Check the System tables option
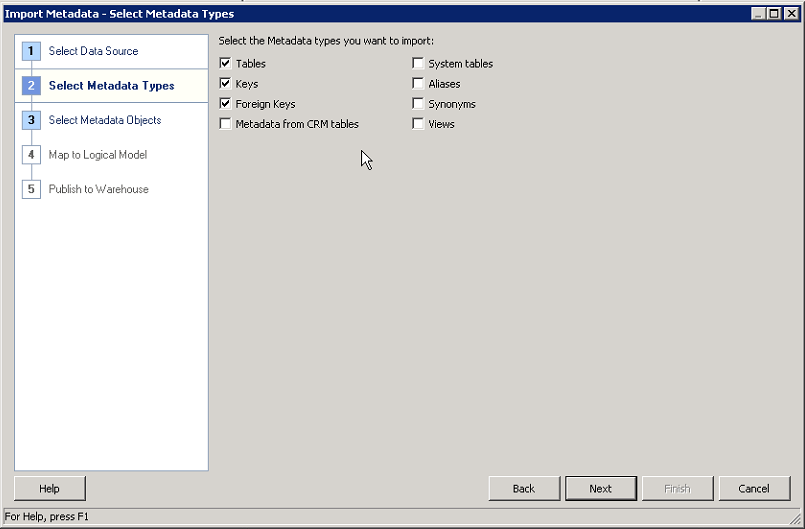The image size is (805, 529). point(418,64)
